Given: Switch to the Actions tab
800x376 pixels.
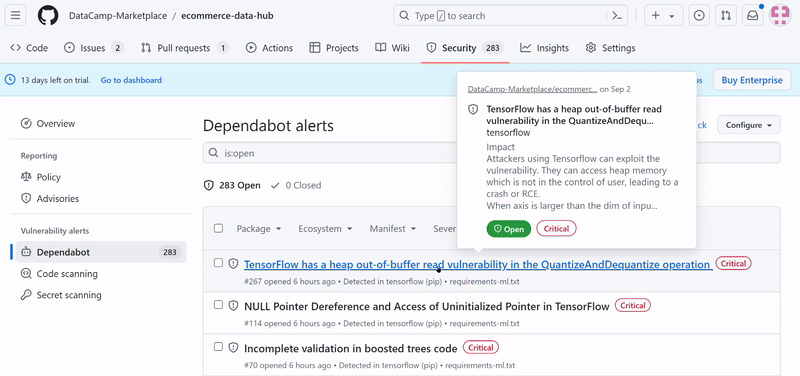Looking at the screenshot, I should [269, 48].
